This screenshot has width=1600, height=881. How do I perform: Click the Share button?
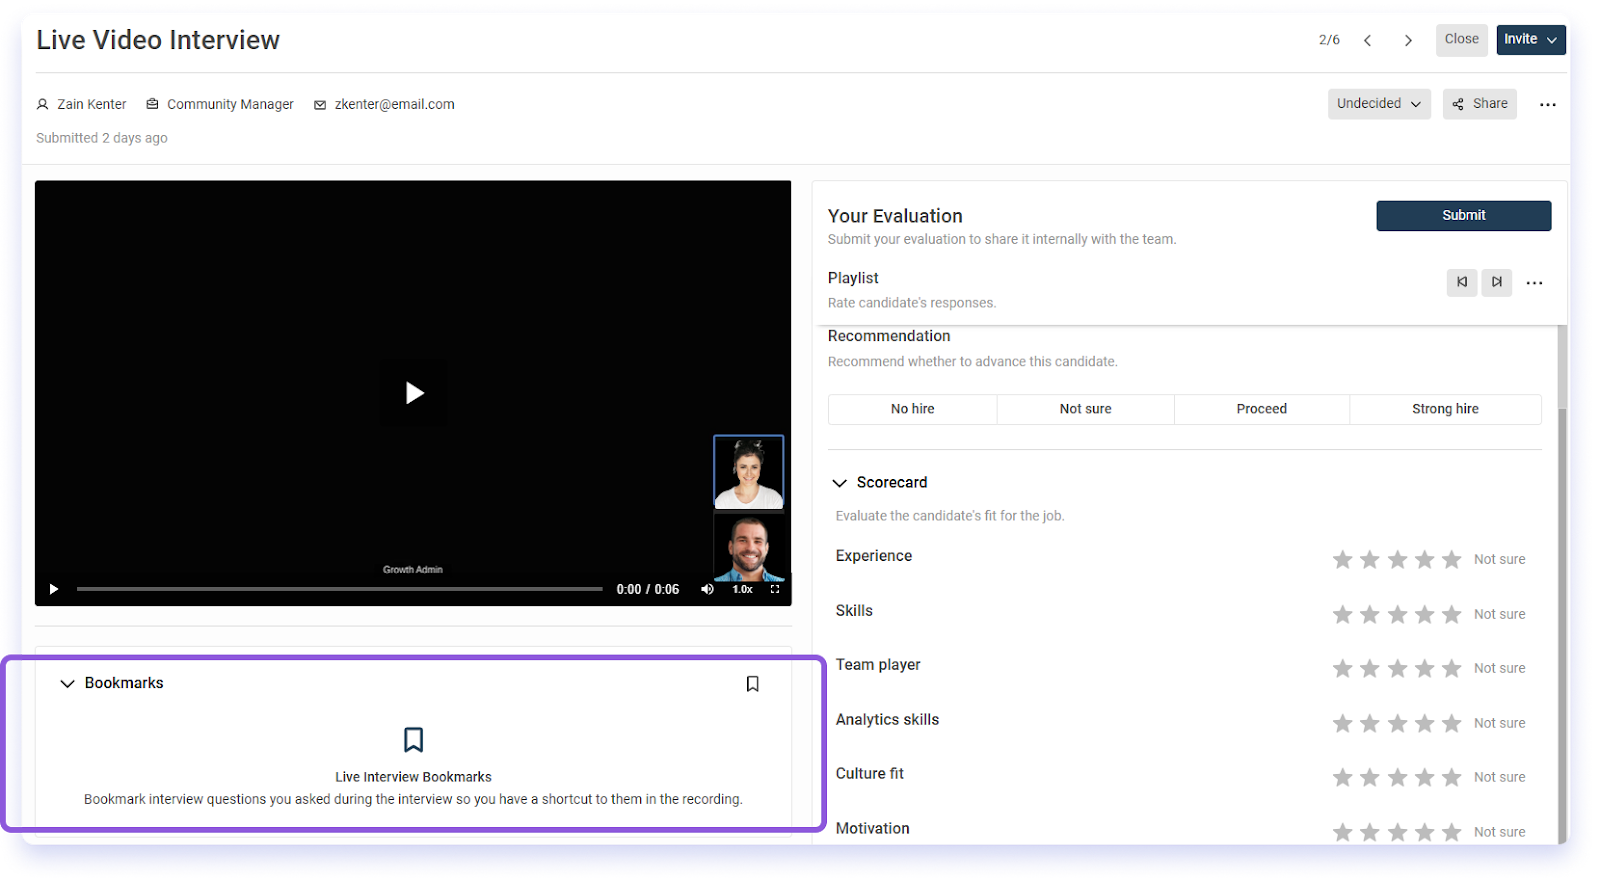click(x=1479, y=104)
